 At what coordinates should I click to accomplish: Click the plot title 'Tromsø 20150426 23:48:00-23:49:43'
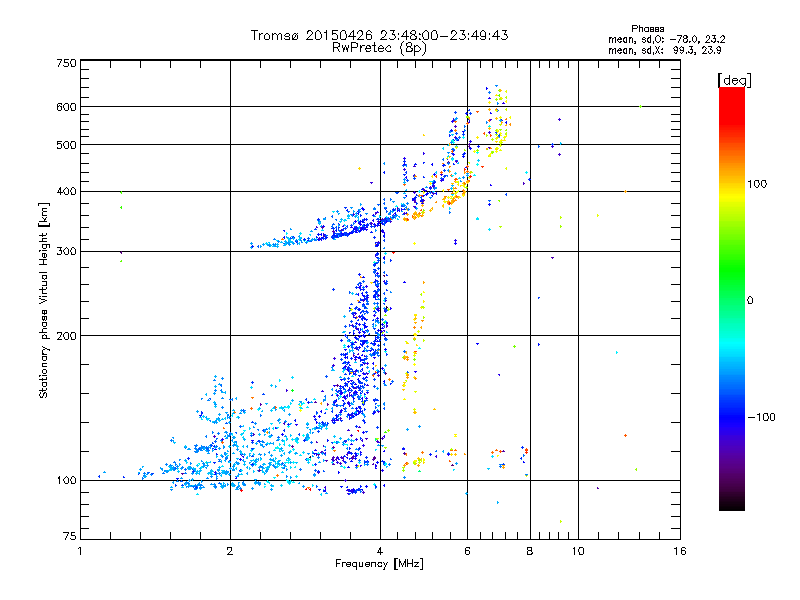(379, 35)
